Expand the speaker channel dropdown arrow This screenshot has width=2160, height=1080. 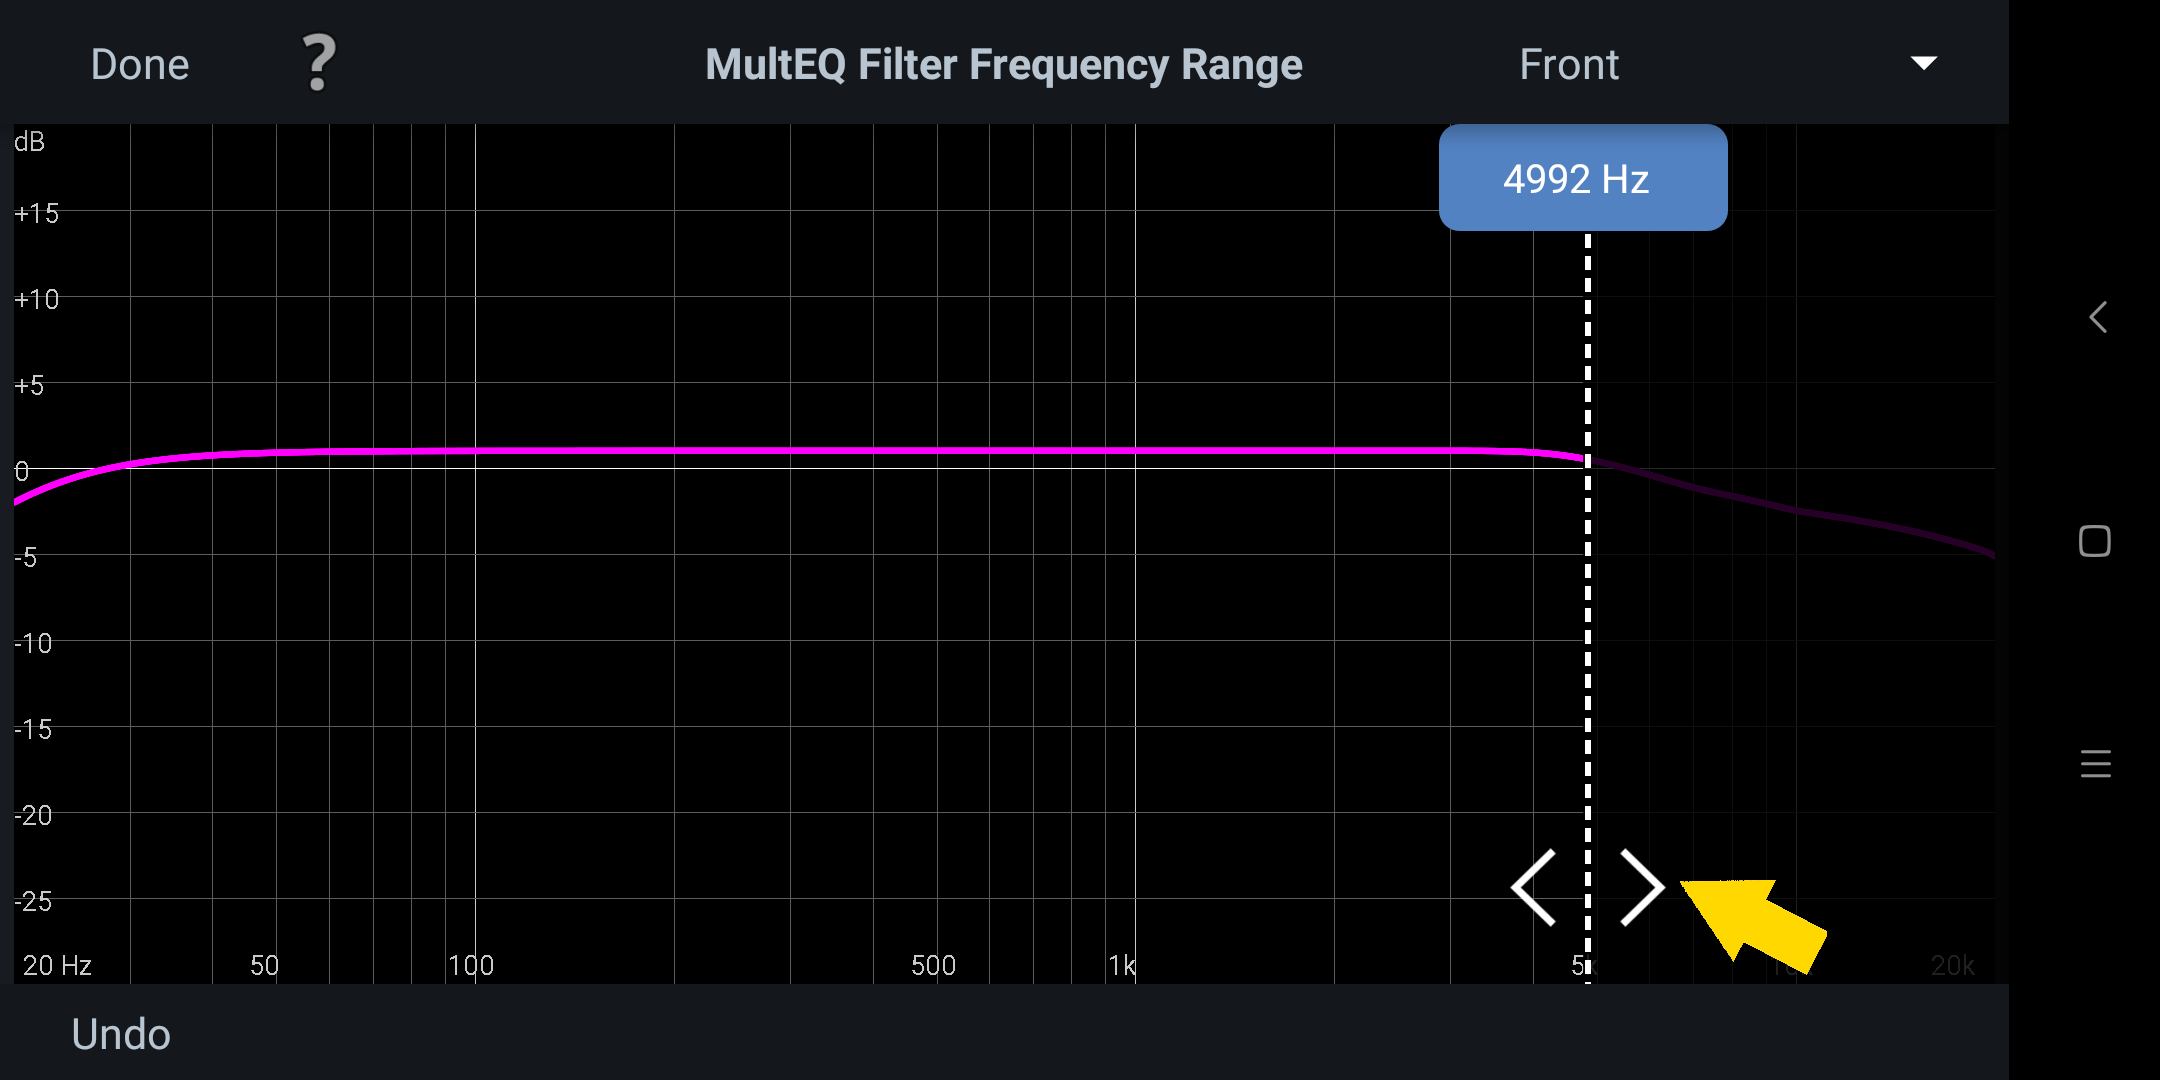point(1923,63)
